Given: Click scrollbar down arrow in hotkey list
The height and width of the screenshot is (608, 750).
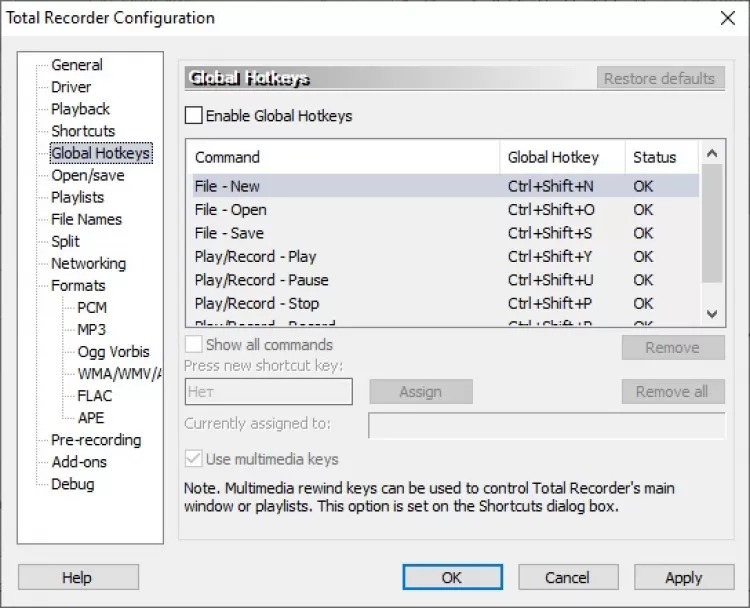Looking at the screenshot, I should (712, 314).
